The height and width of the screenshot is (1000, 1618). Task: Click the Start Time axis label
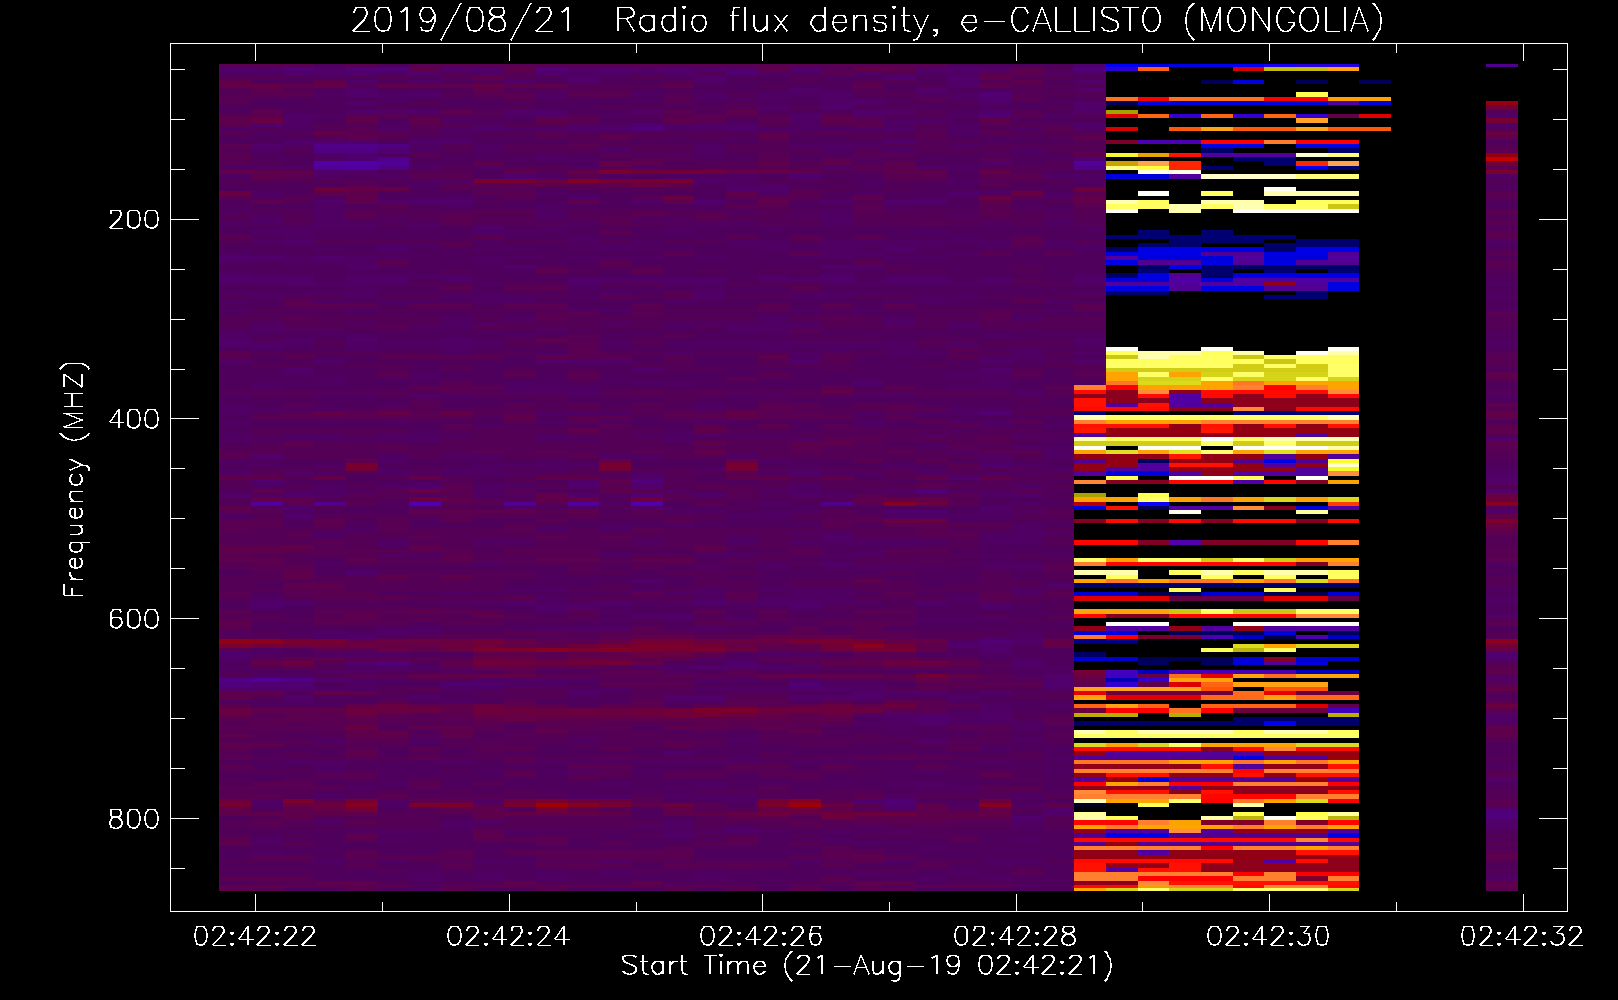(x=867, y=966)
